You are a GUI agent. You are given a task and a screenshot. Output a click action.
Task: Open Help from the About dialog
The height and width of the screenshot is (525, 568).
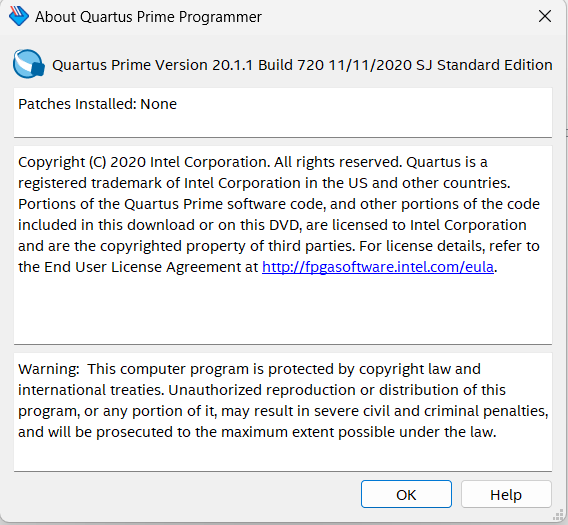click(x=506, y=495)
